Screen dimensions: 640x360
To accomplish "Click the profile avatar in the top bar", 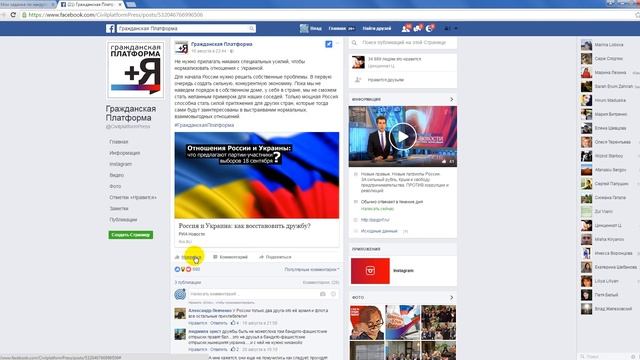I will click(x=304, y=29).
